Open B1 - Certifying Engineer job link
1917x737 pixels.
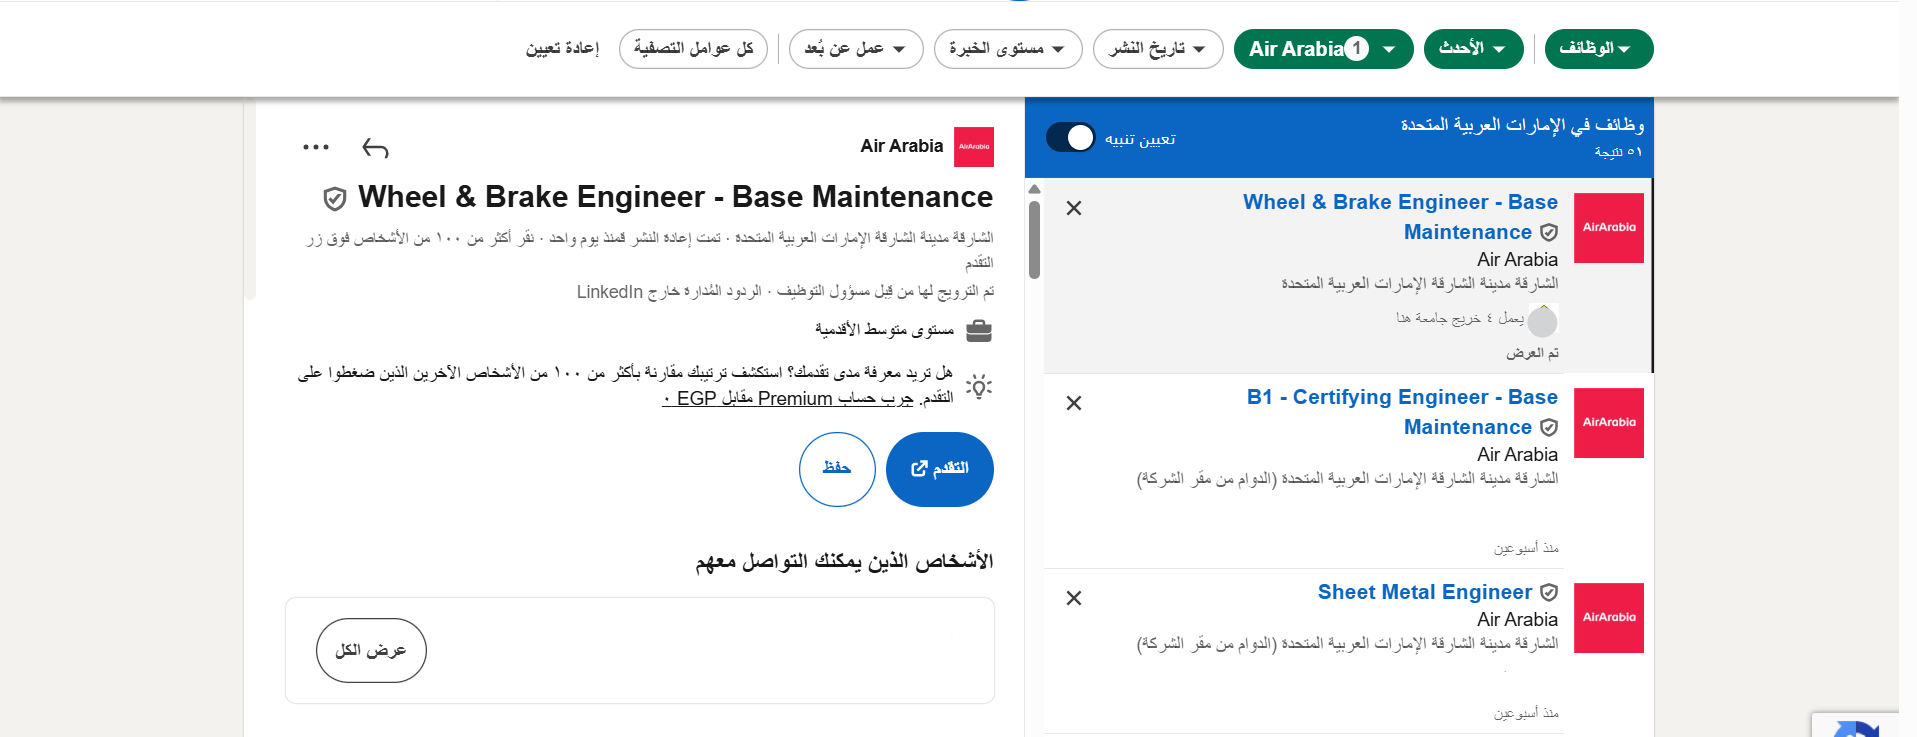tap(1402, 412)
